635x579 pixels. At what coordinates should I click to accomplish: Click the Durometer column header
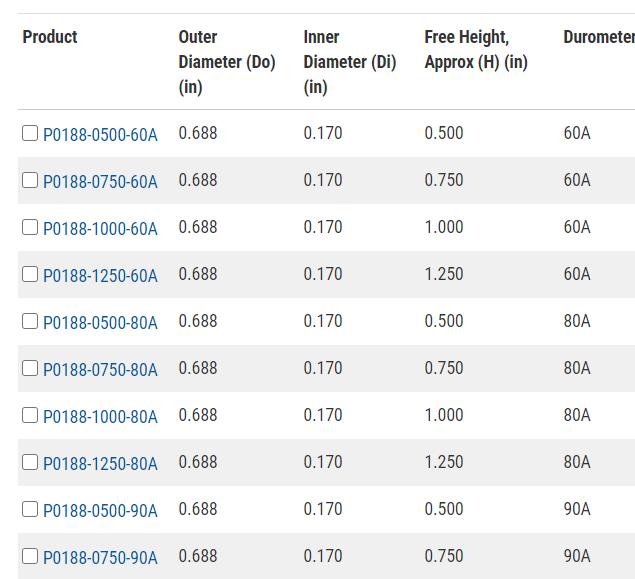(598, 37)
